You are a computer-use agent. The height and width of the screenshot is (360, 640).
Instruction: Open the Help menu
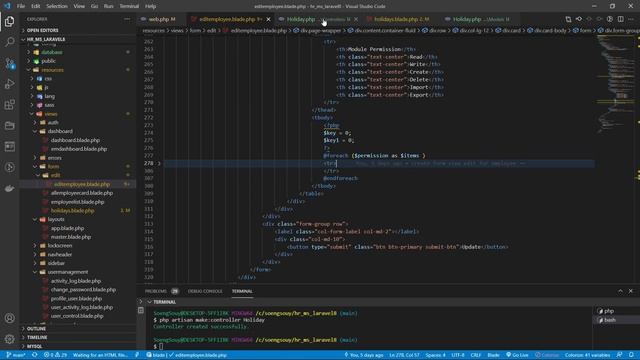coord(151,6)
